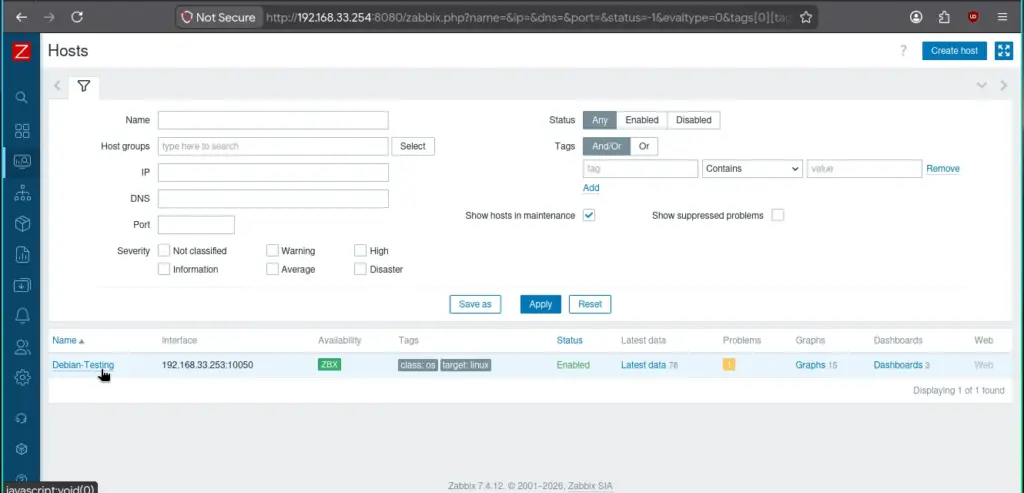The height and width of the screenshot is (493, 1024).
Task: Open the Administration gear icon
Action: tap(22, 377)
